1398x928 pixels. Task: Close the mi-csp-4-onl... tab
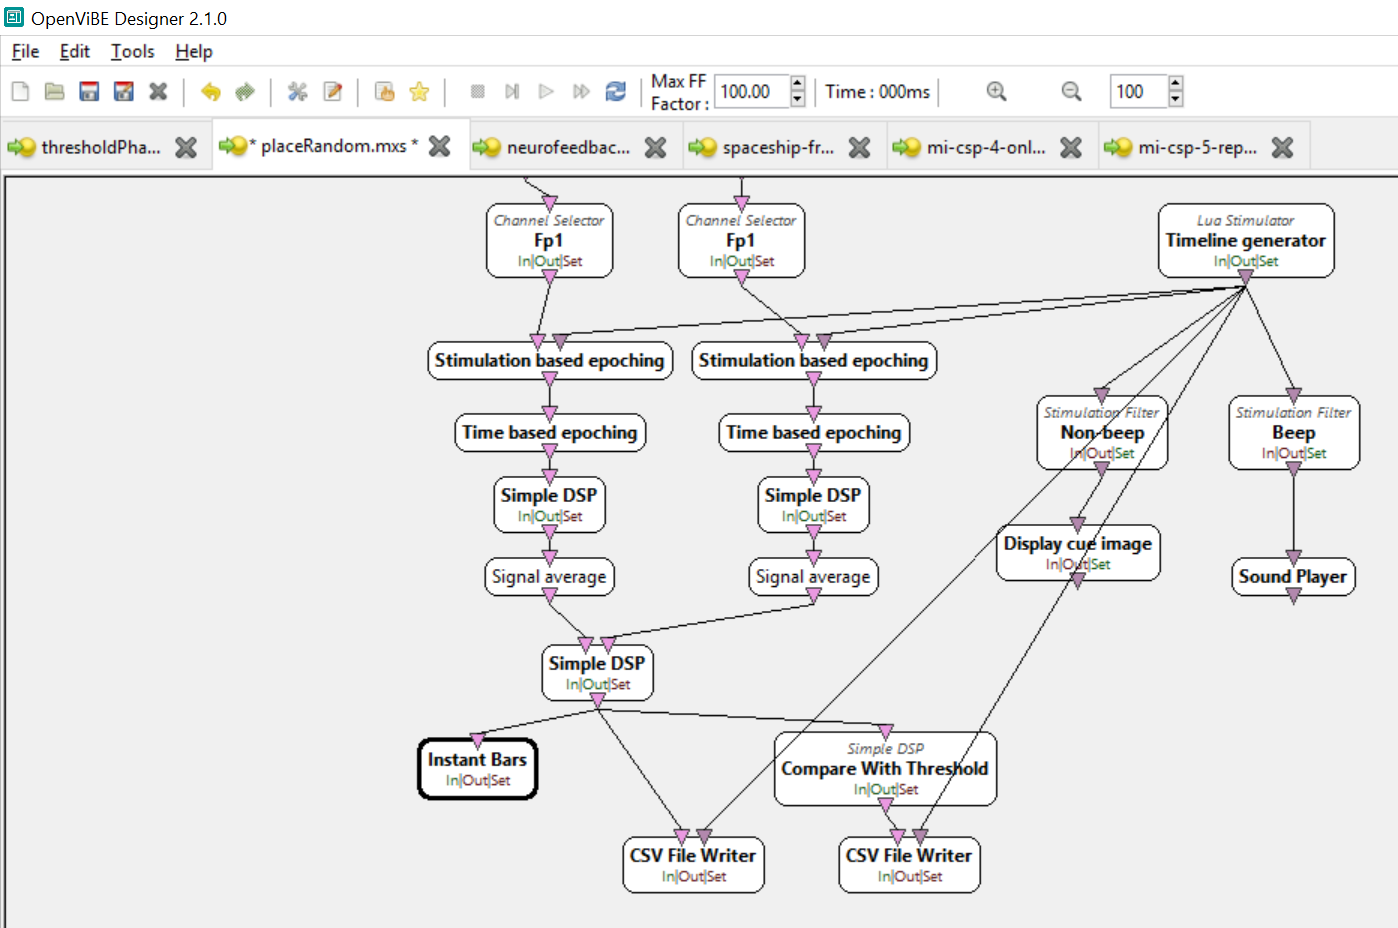click(x=1070, y=147)
